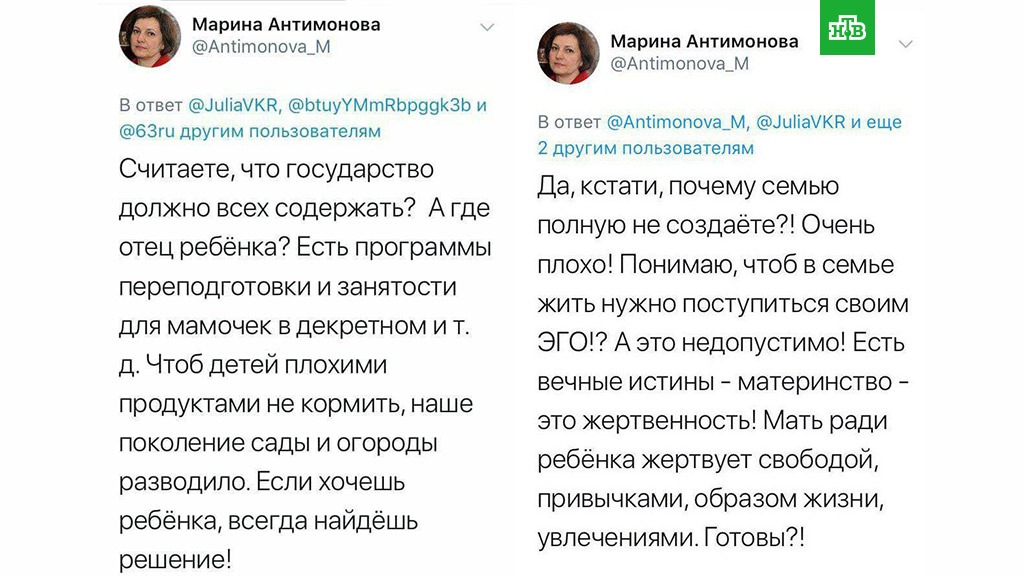Viewport: 1024px width, 576px height.
Task: Open the @JuliaVKR mention followed by 'и еще'
Action: [801, 122]
